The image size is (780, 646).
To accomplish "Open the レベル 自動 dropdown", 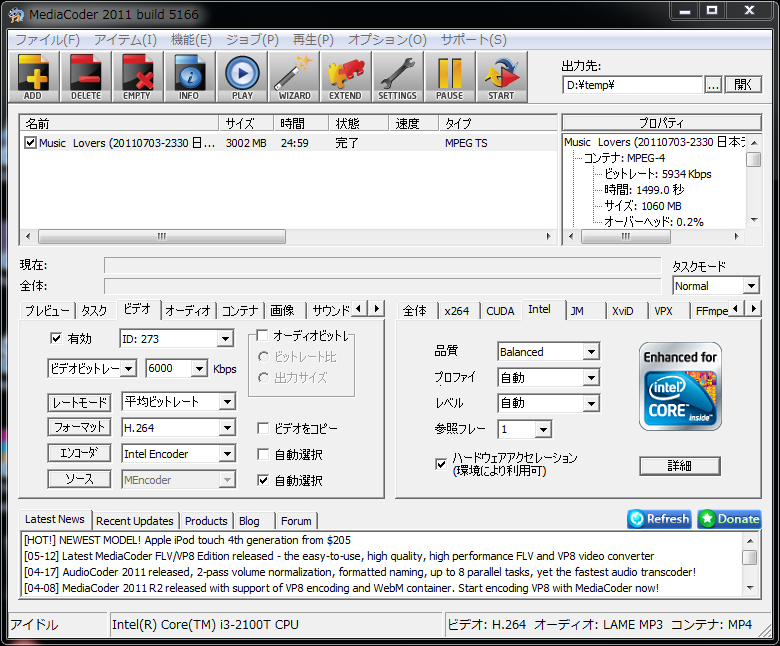I will pos(591,403).
